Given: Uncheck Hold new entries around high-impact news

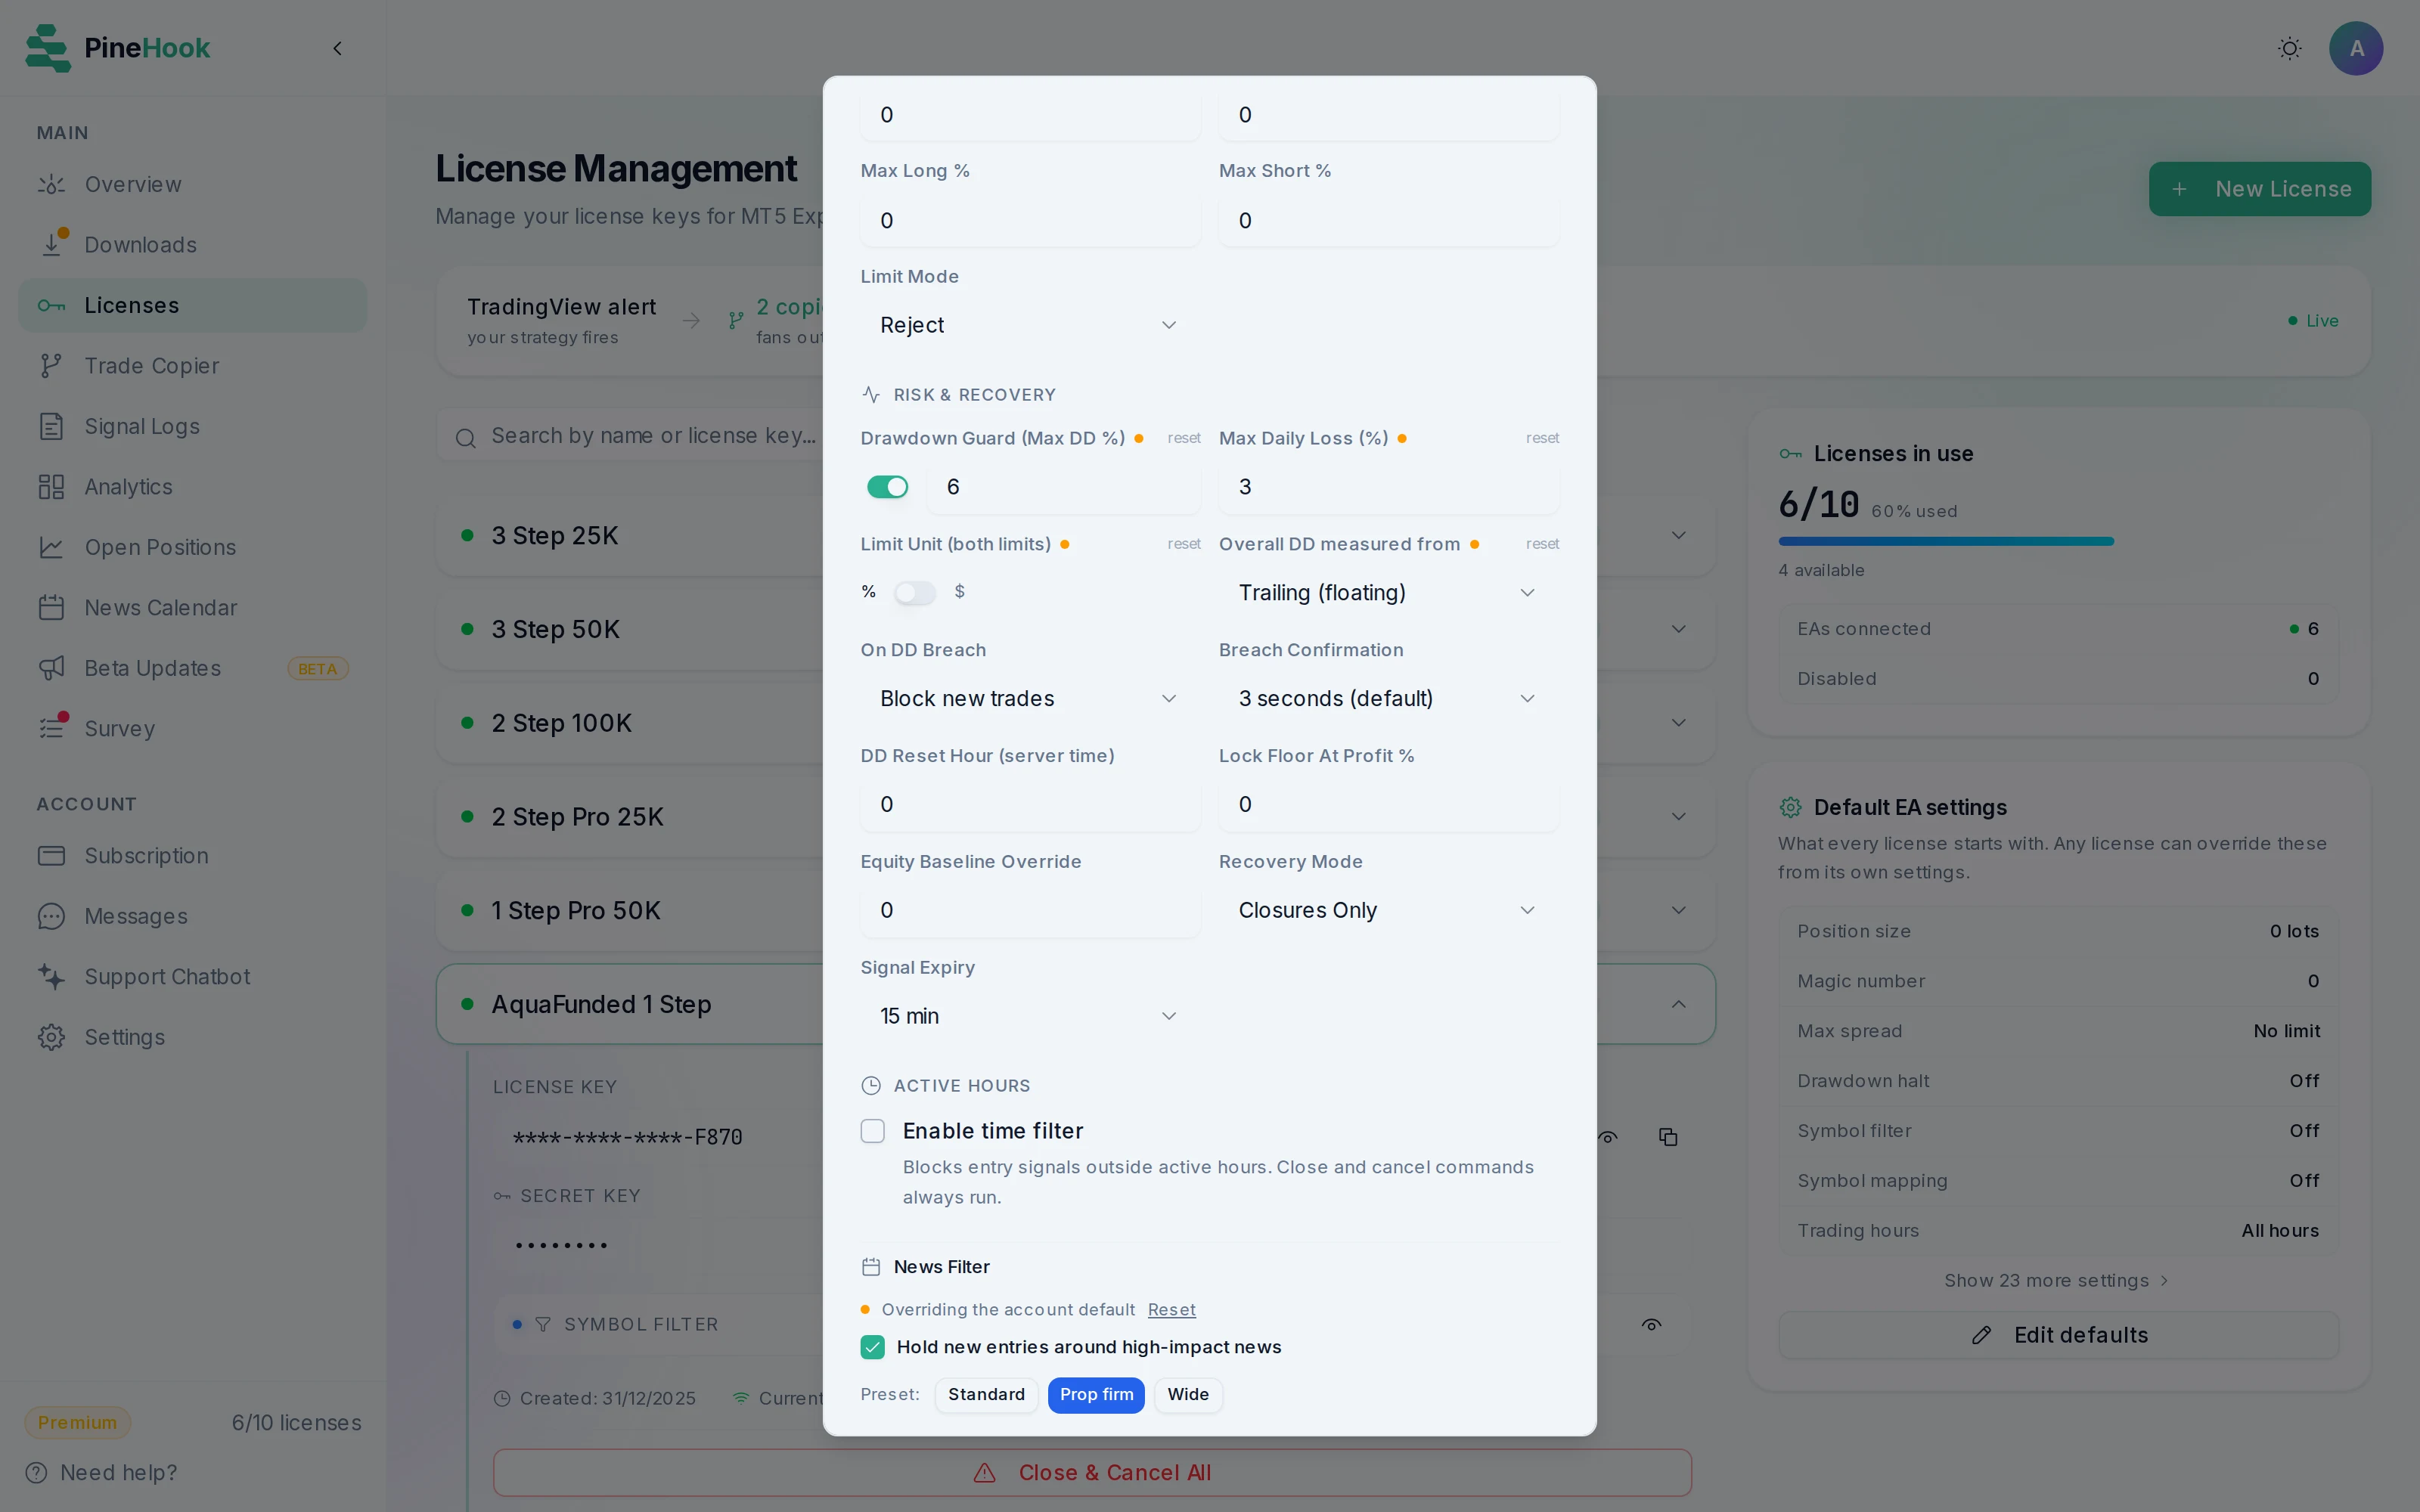Looking at the screenshot, I should pos(873,1347).
